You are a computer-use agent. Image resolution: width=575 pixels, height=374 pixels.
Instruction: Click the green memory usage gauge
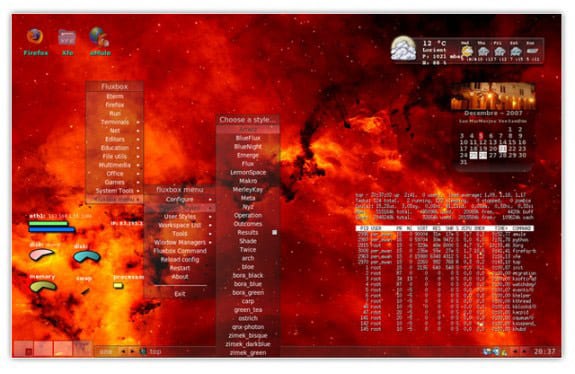point(43,287)
